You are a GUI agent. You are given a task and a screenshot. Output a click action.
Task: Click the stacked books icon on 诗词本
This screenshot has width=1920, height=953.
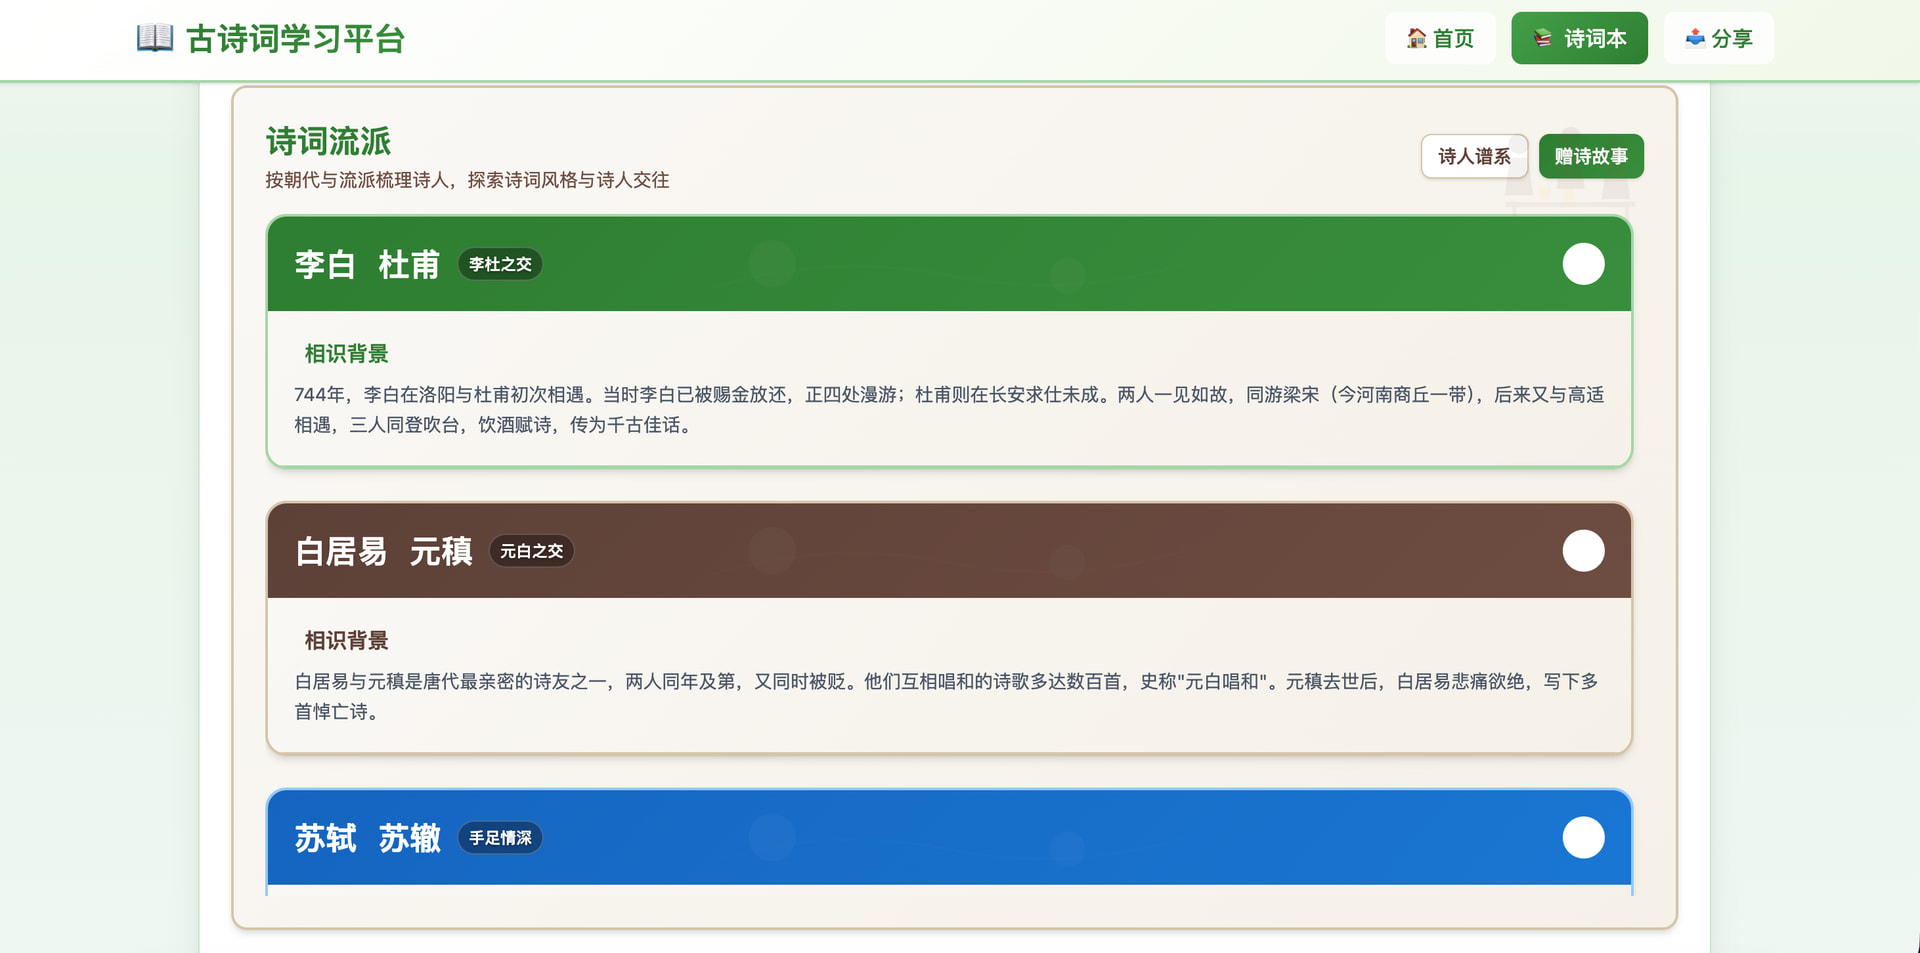tap(1543, 38)
